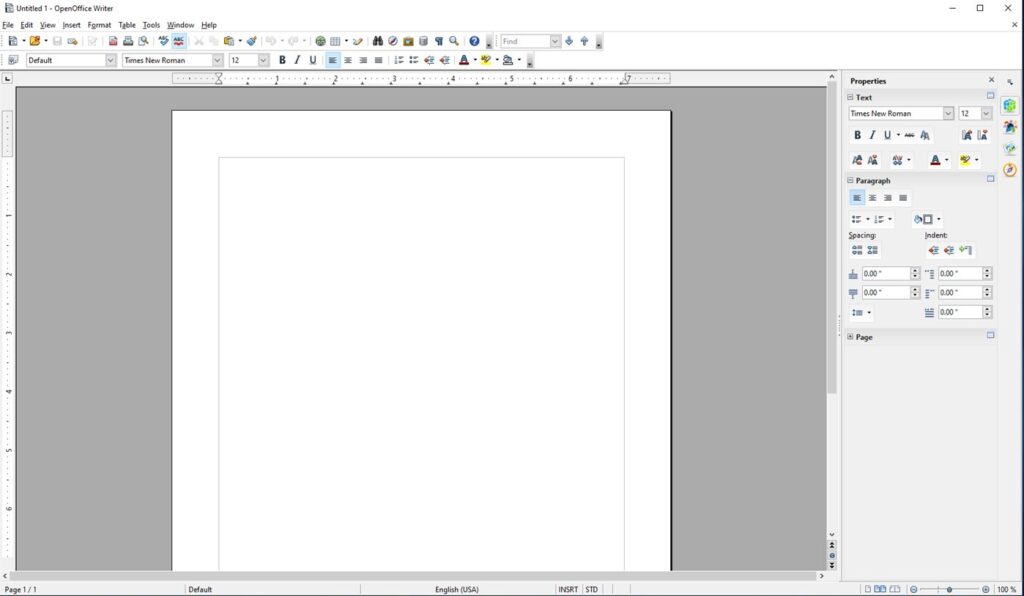
Task: Open the Insert menu
Action: (71, 25)
